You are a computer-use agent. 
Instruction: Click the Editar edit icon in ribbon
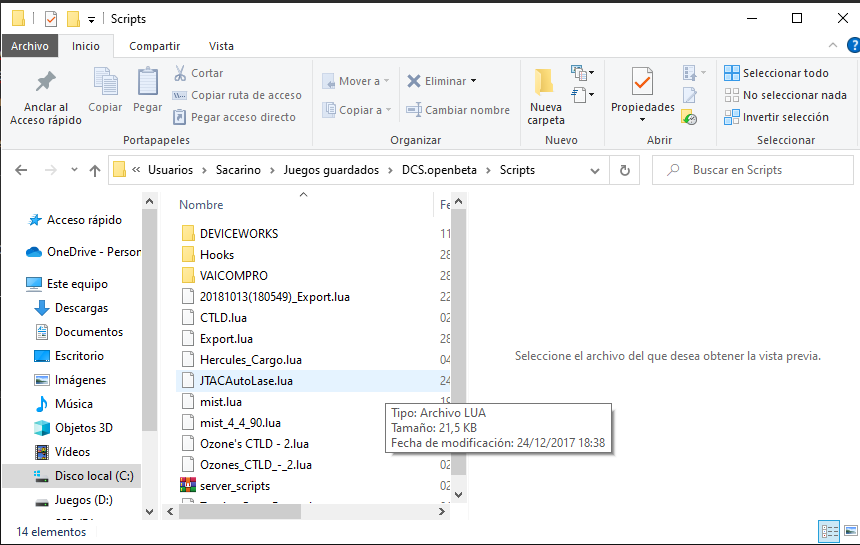[689, 95]
